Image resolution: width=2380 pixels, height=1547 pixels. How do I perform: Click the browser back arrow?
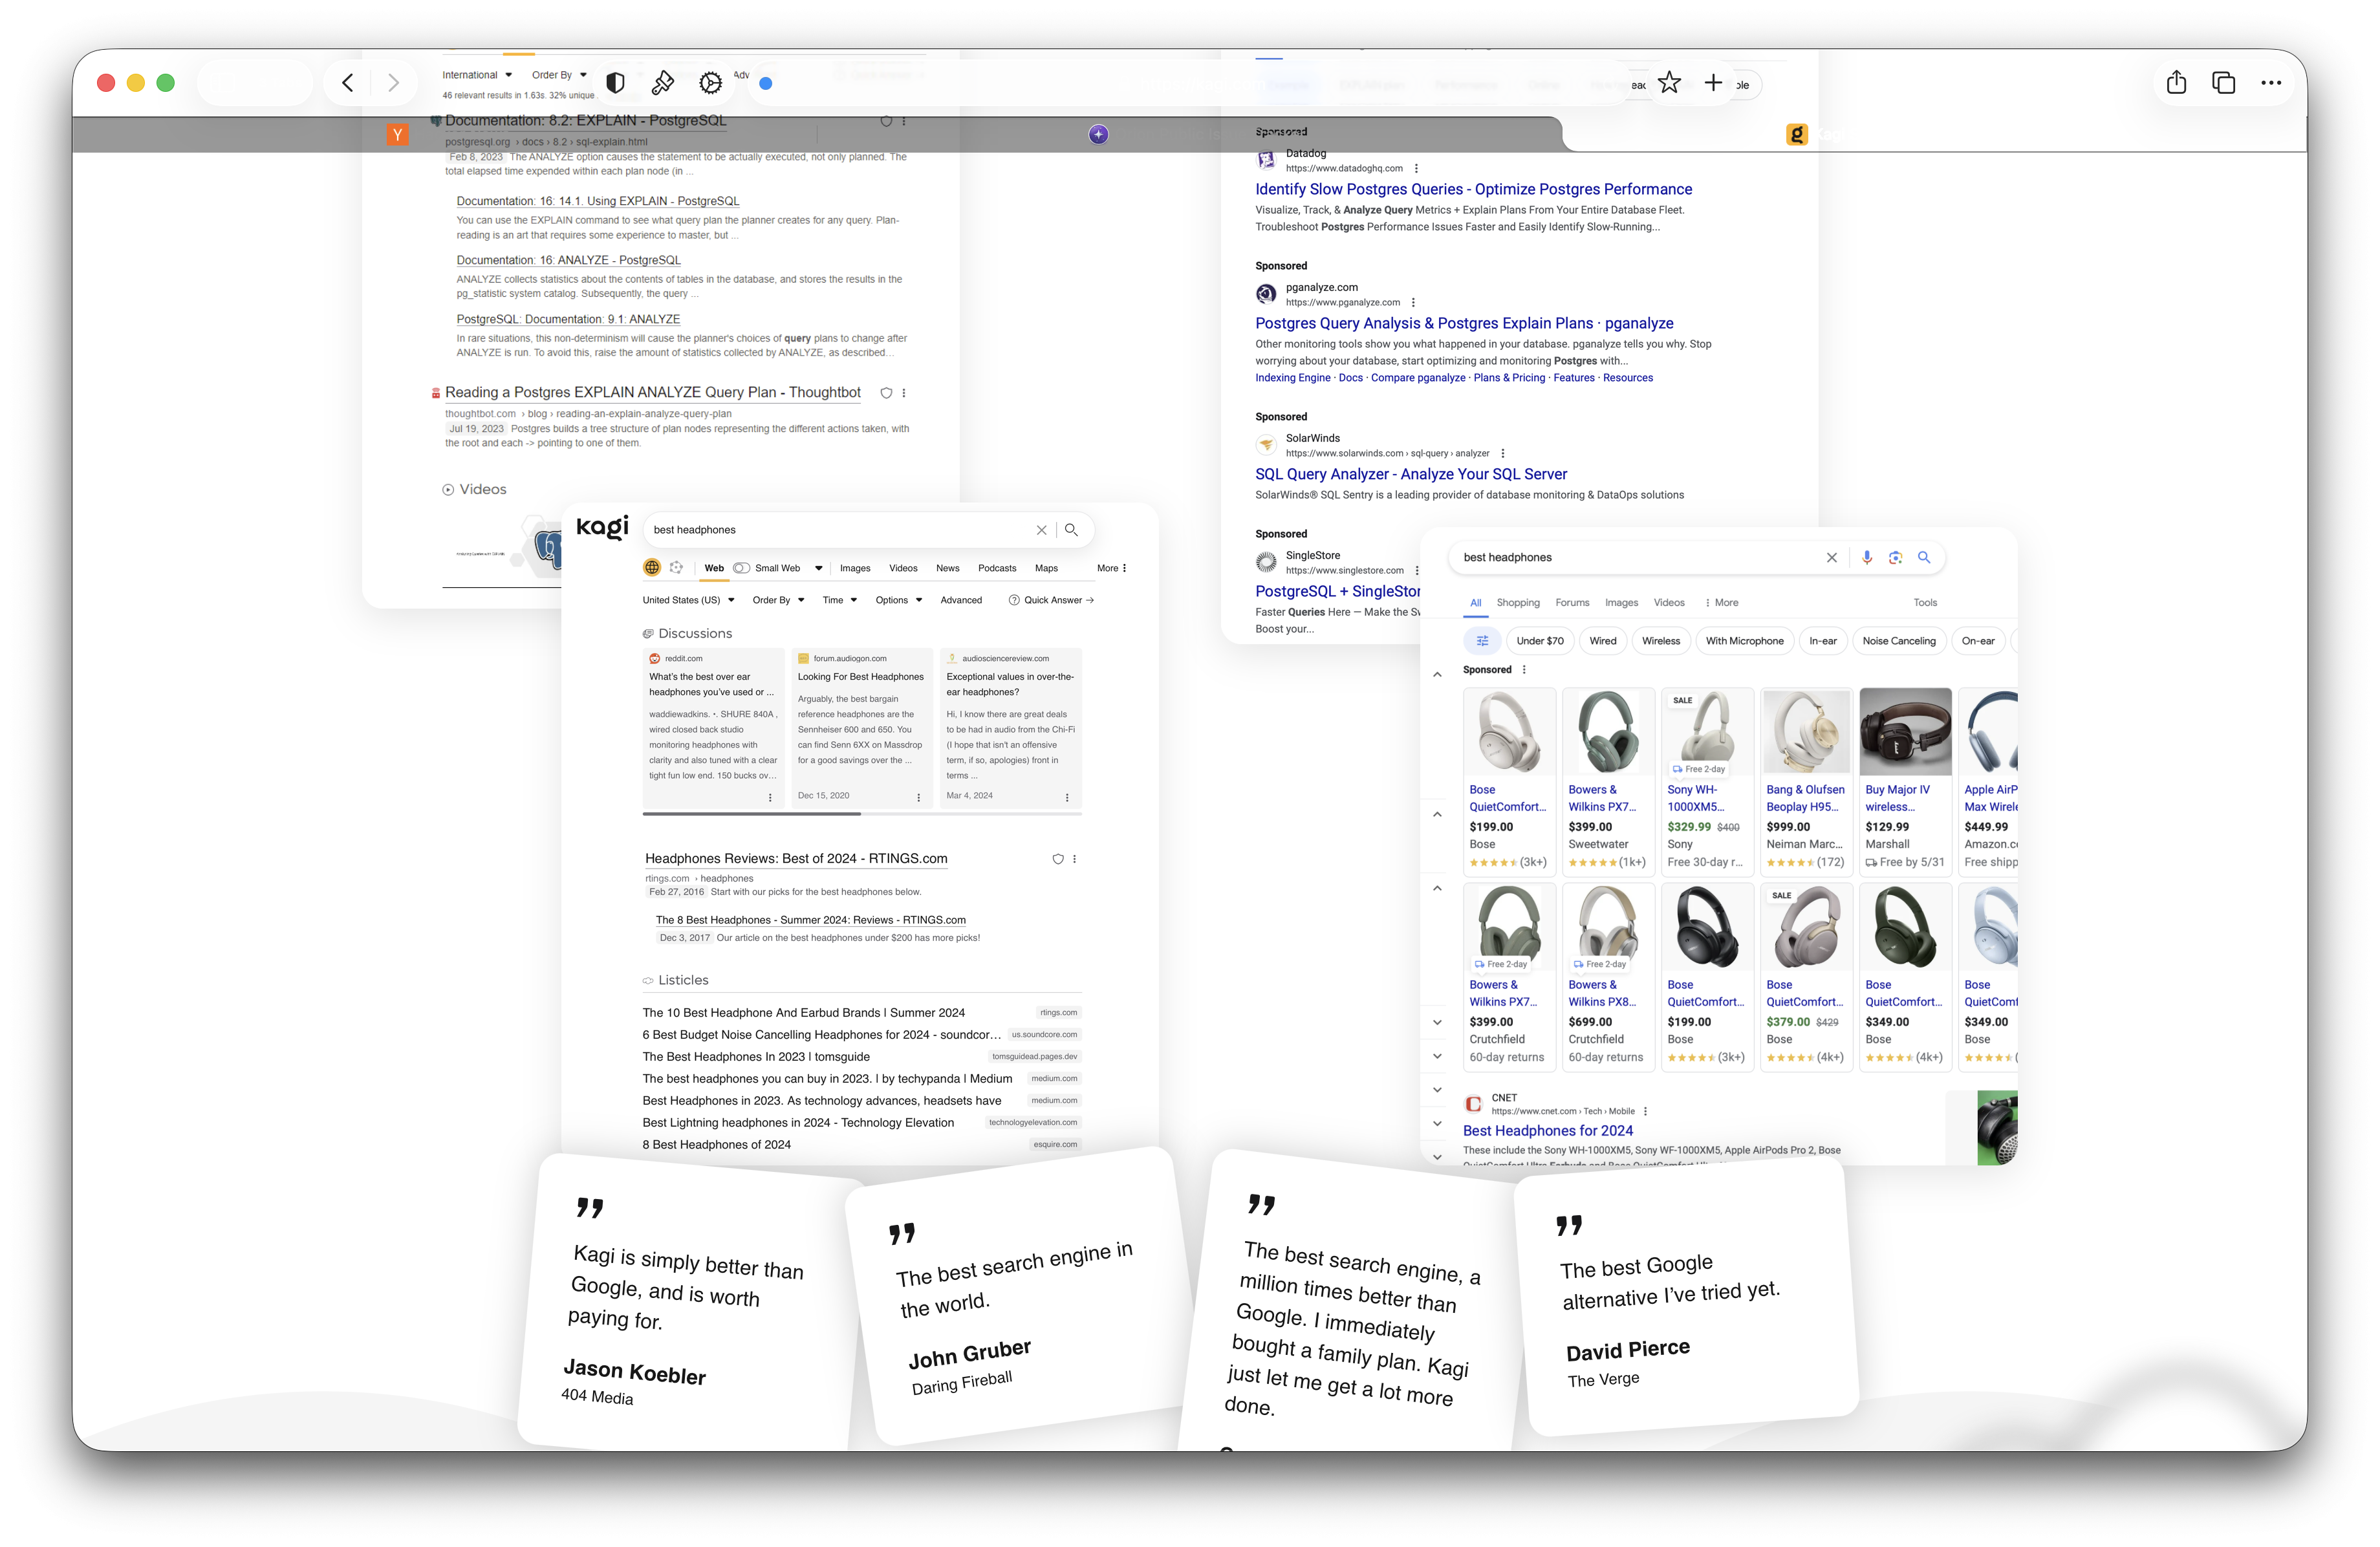point(348,83)
